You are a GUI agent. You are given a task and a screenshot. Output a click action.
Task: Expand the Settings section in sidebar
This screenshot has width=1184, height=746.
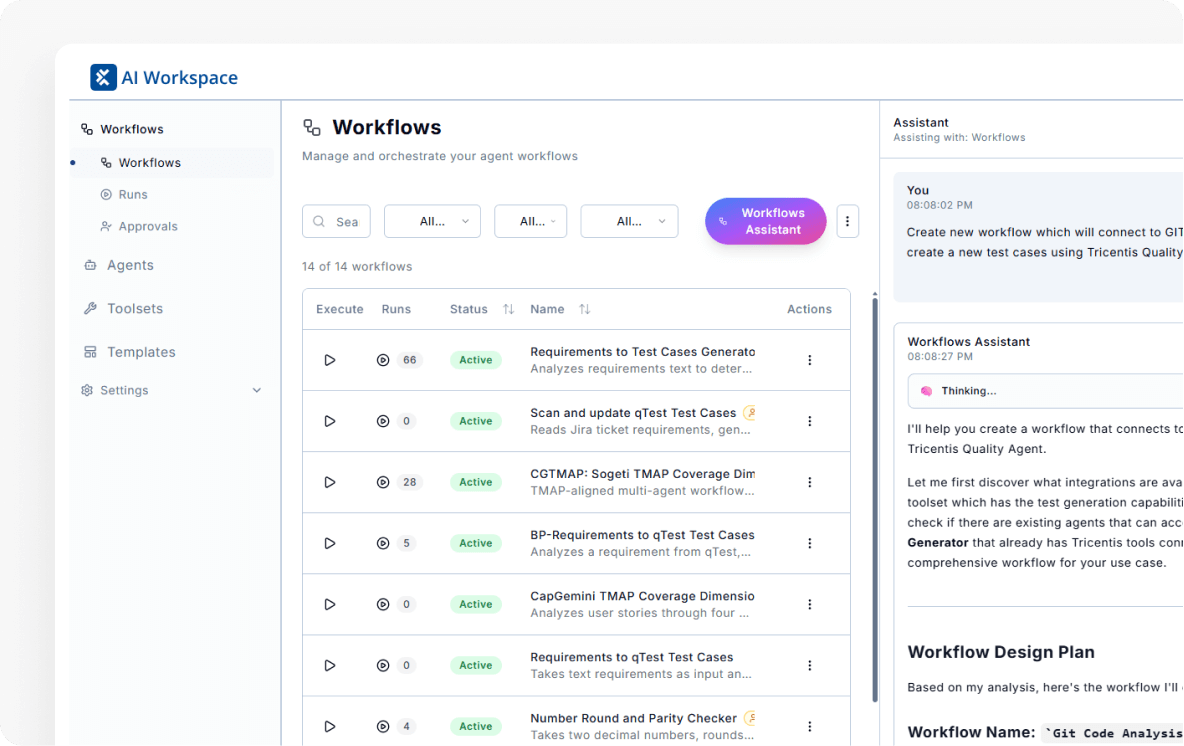click(x=257, y=390)
